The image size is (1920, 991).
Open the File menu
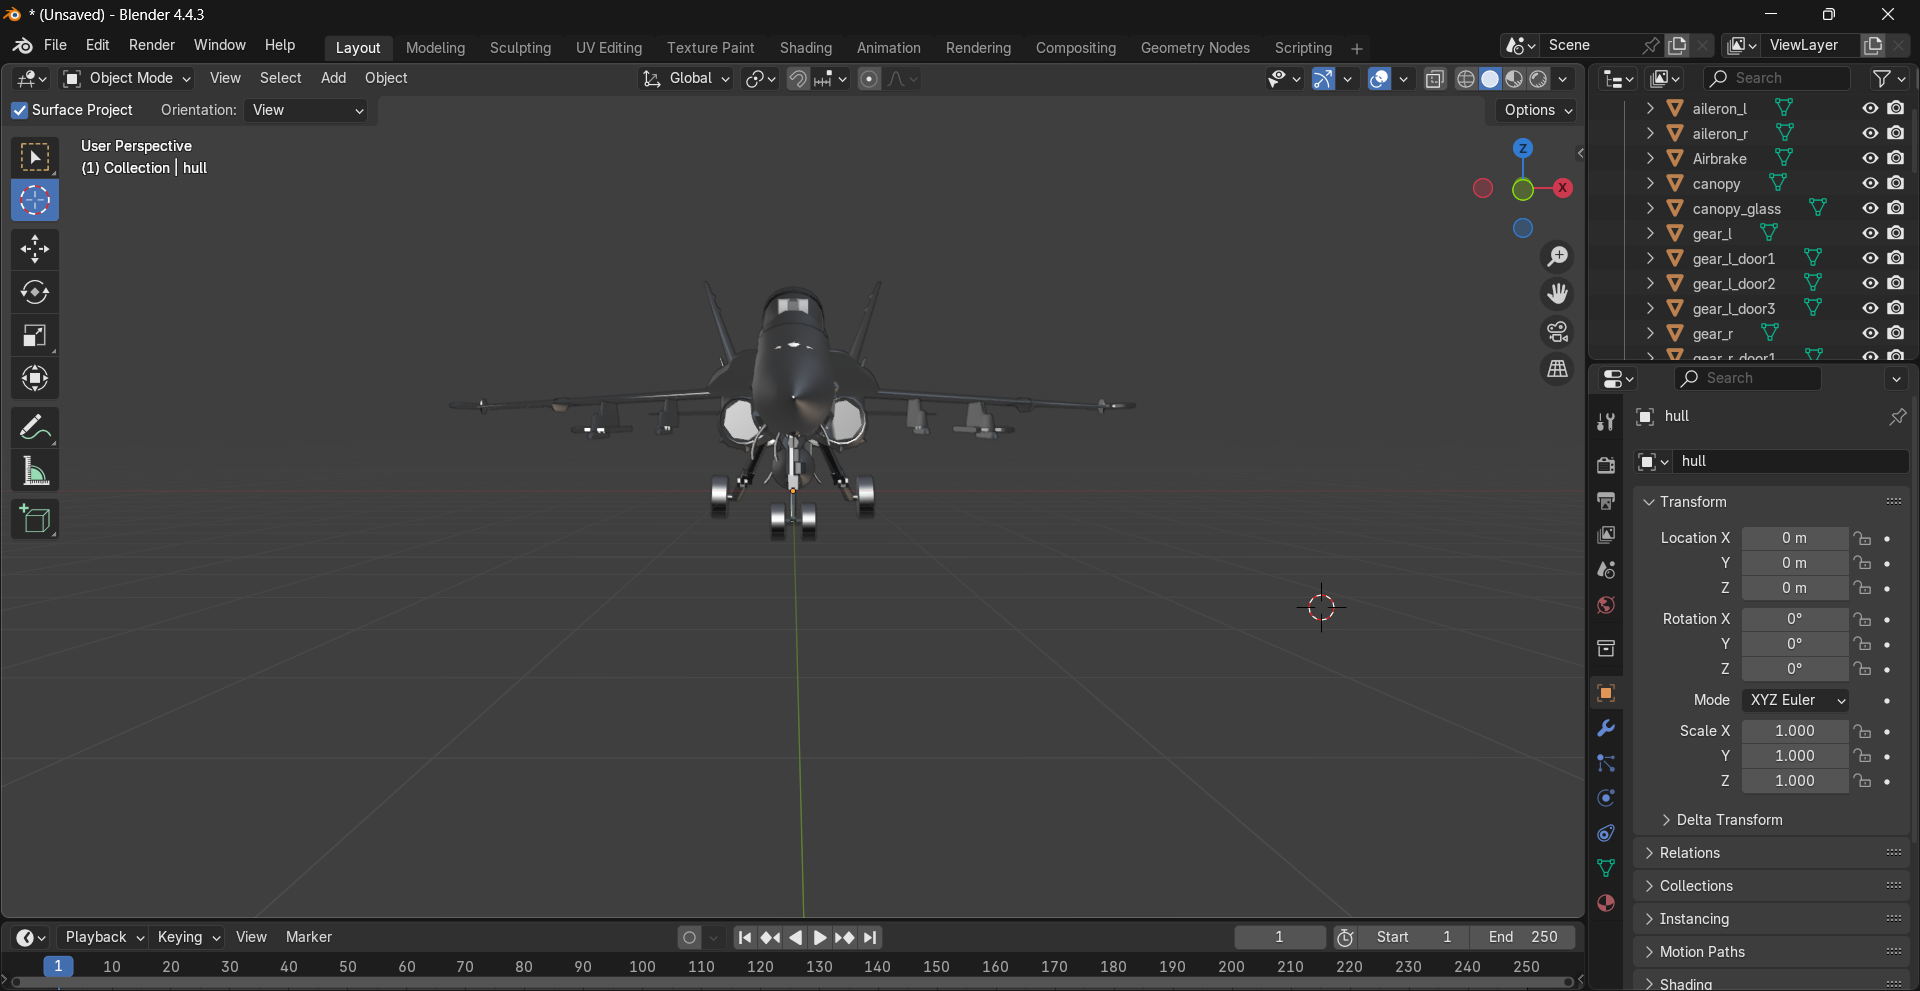tap(56, 46)
